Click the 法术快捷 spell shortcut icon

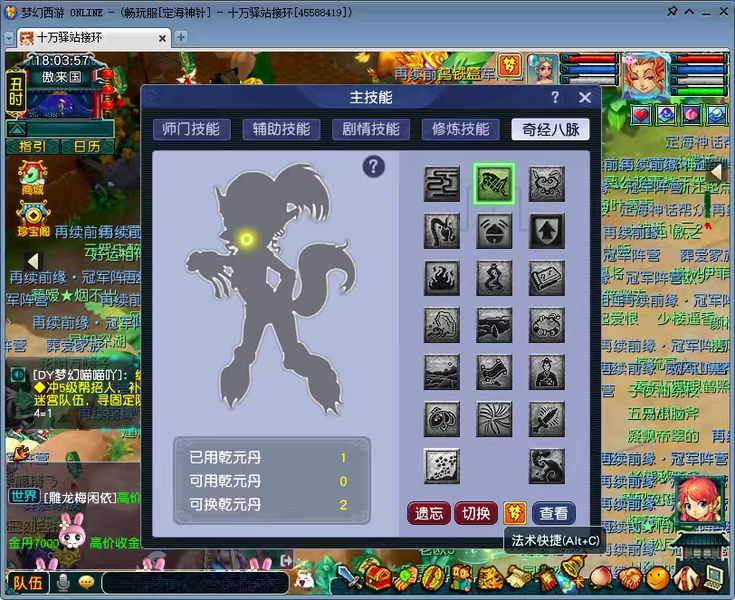tap(515, 513)
